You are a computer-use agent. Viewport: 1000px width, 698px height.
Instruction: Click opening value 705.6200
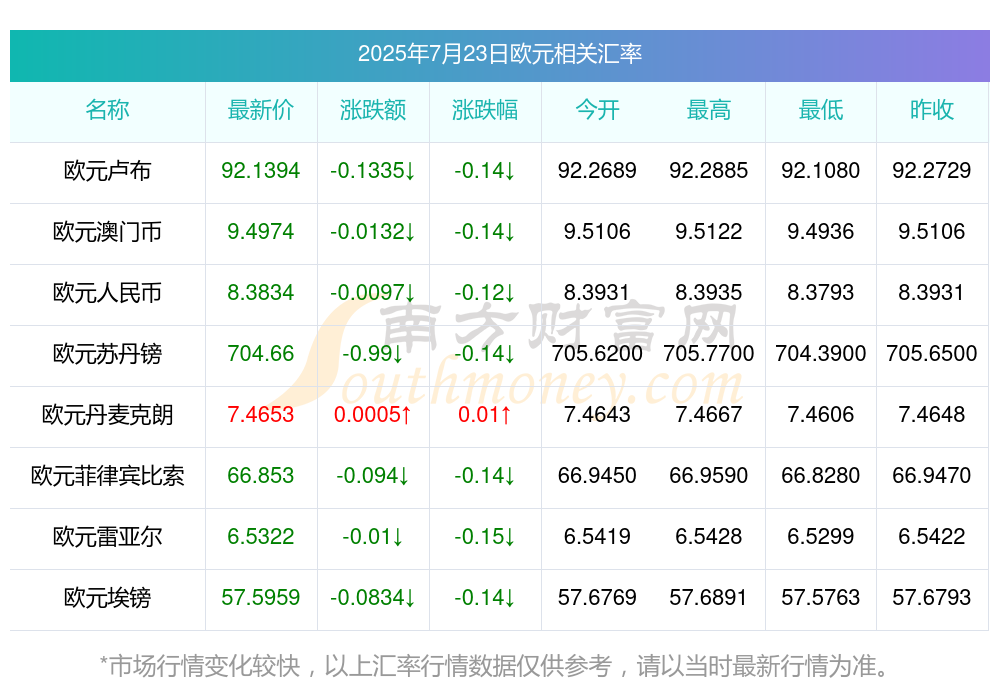[597, 353]
